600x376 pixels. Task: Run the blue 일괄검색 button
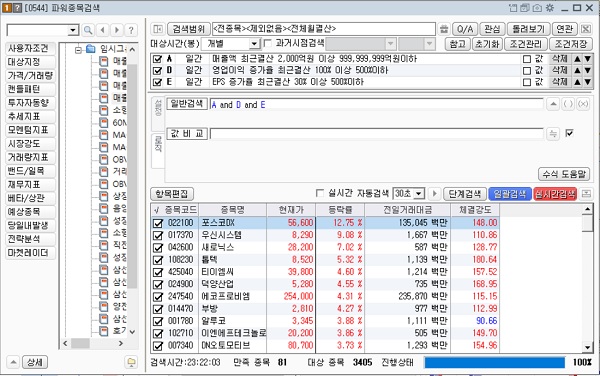(x=510, y=194)
